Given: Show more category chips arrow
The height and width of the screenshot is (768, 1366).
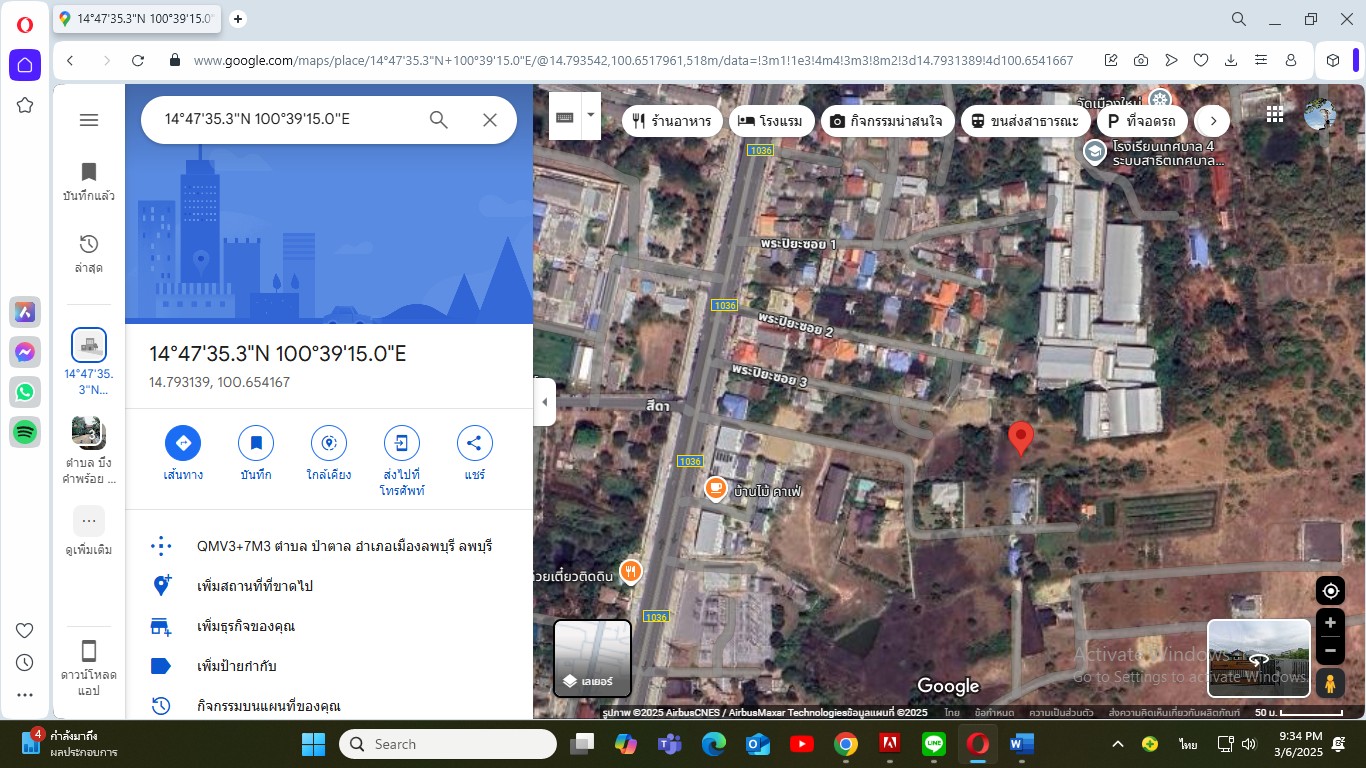Looking at the screenshot, I should point(1212,121).
